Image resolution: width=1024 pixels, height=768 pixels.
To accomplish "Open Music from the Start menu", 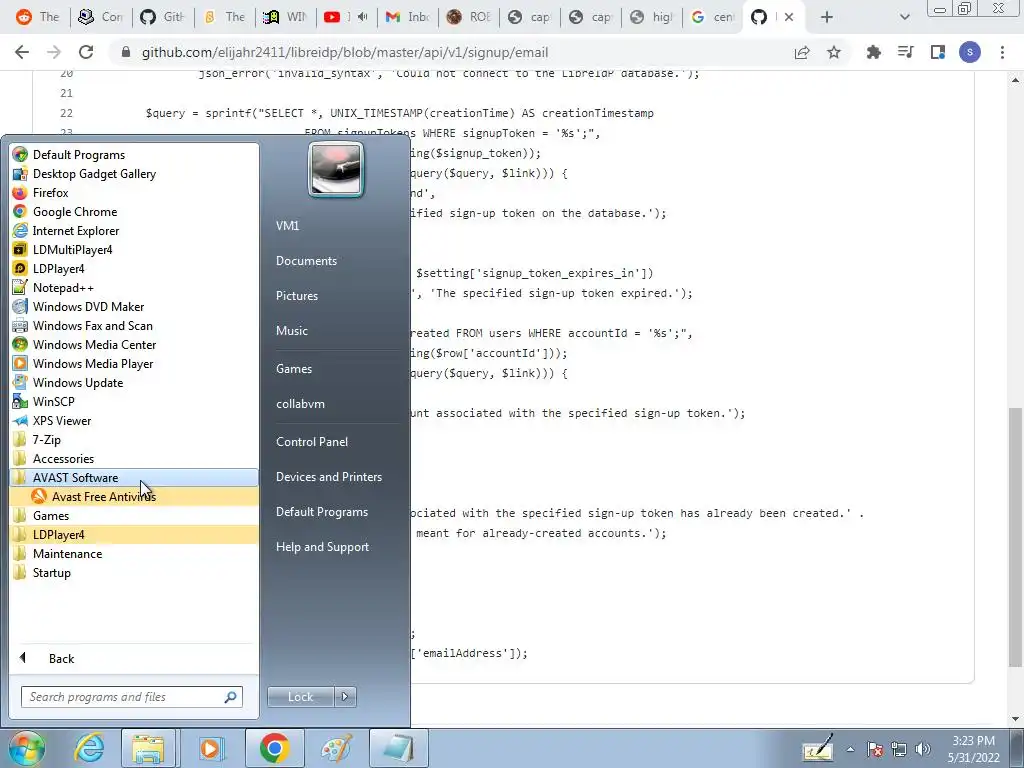I will click(x=291, y=330).
